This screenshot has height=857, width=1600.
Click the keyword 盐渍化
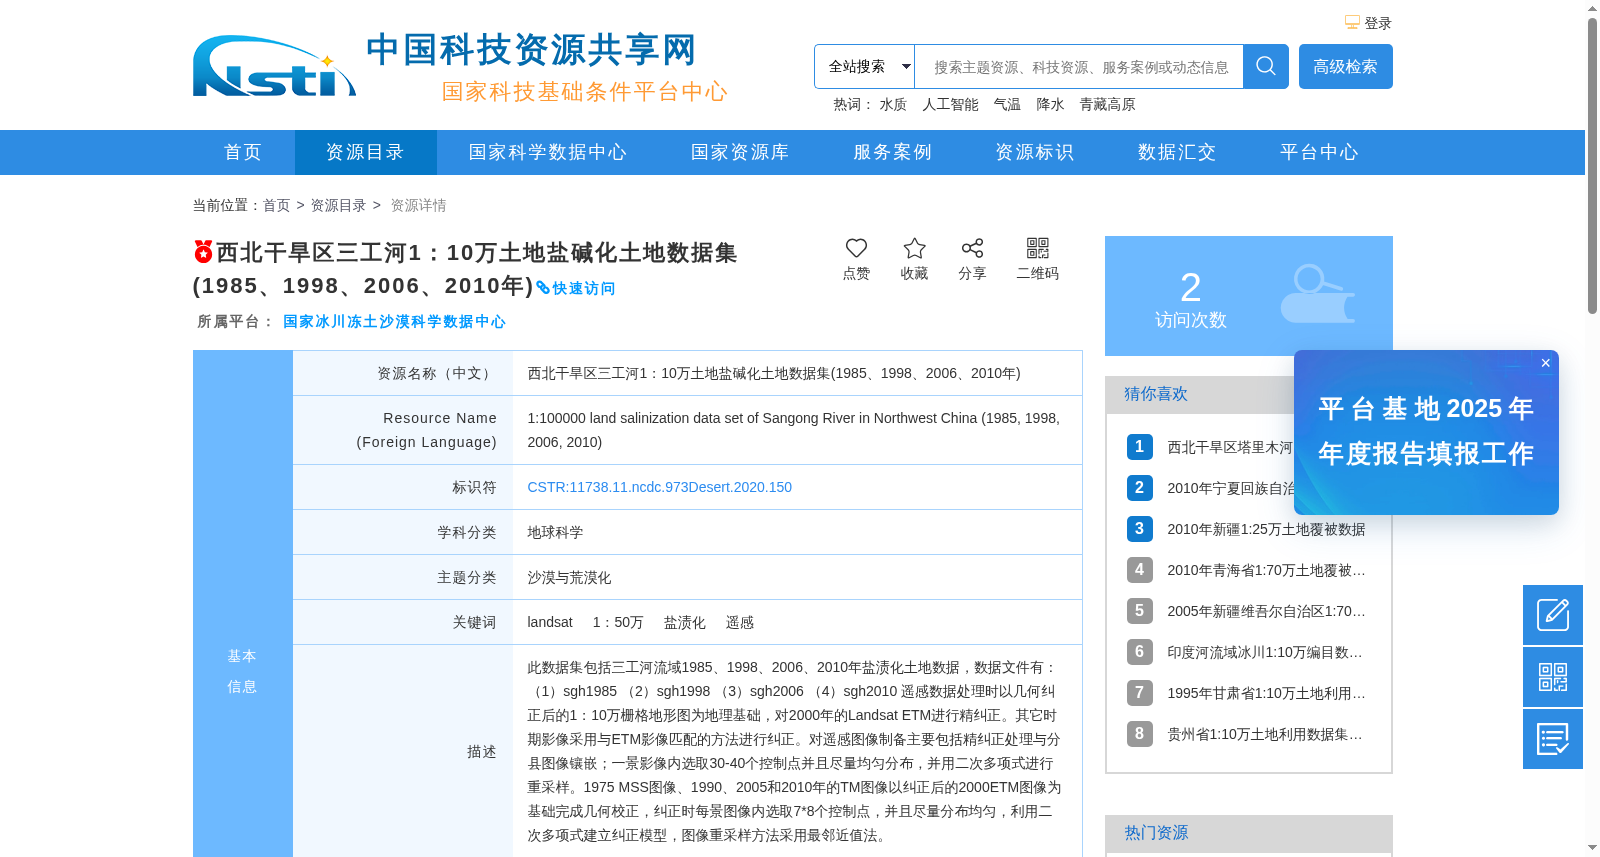(x=685, y=622)
